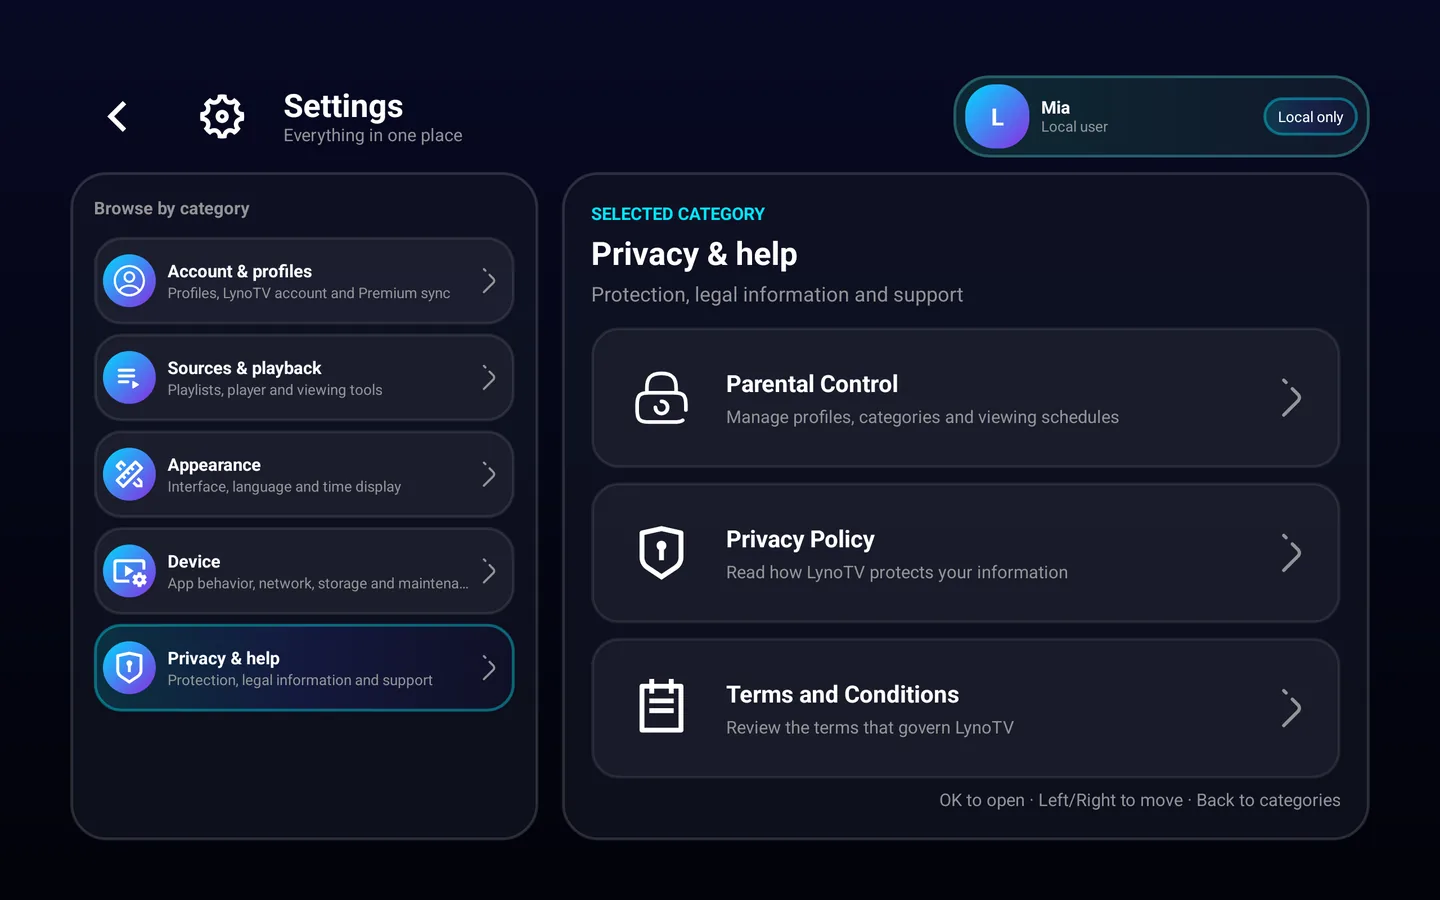Select the Account & profiles category

tap(304, 281)
